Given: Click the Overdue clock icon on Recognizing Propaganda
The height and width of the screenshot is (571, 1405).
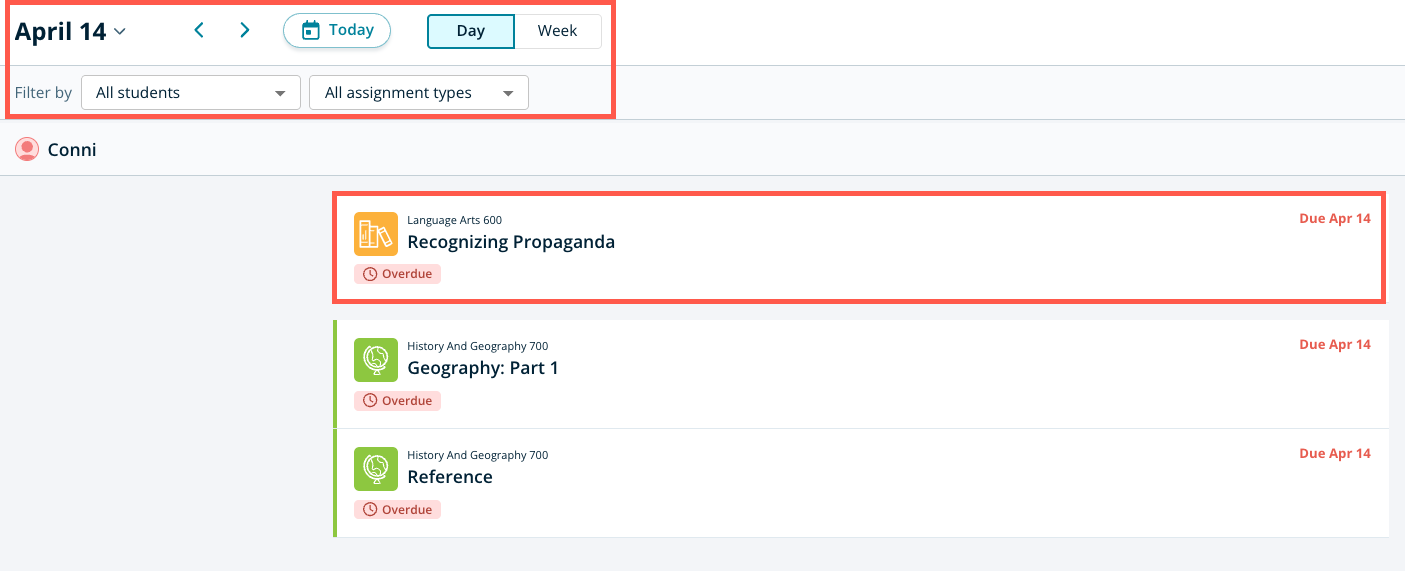Looking at the screenshot, I should 370,274.
